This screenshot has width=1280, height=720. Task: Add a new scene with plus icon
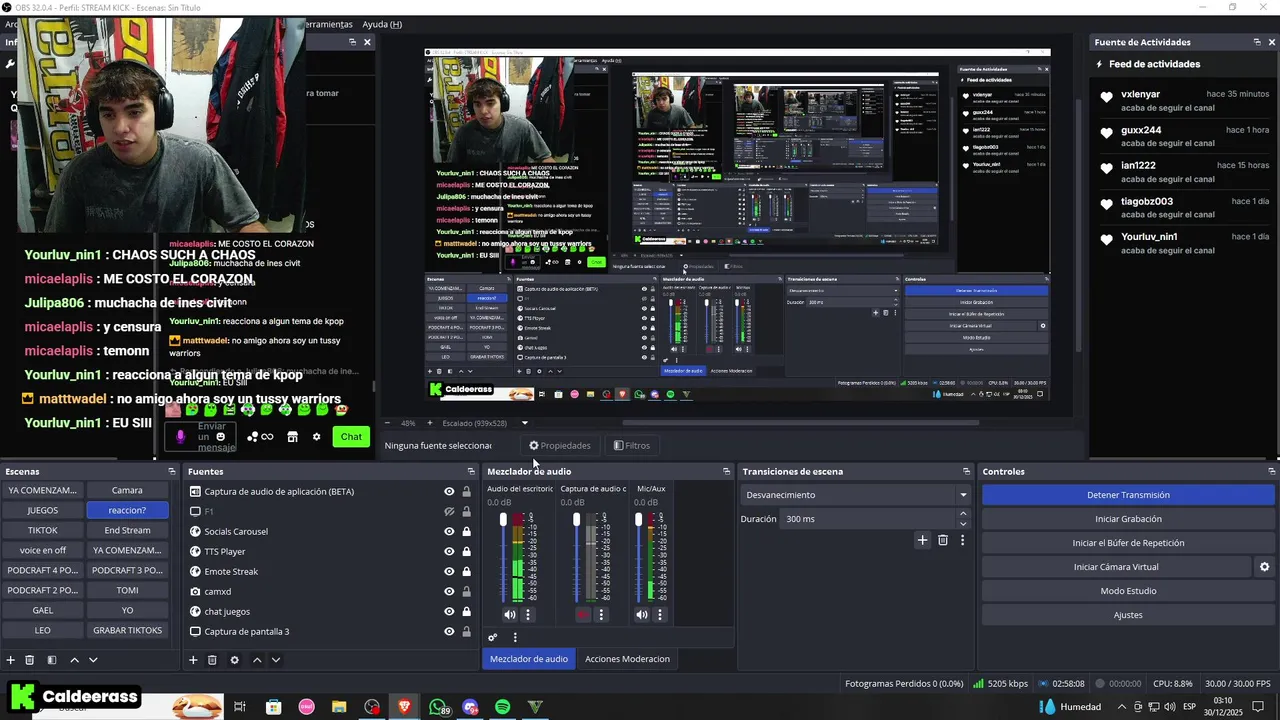point(11,660)
